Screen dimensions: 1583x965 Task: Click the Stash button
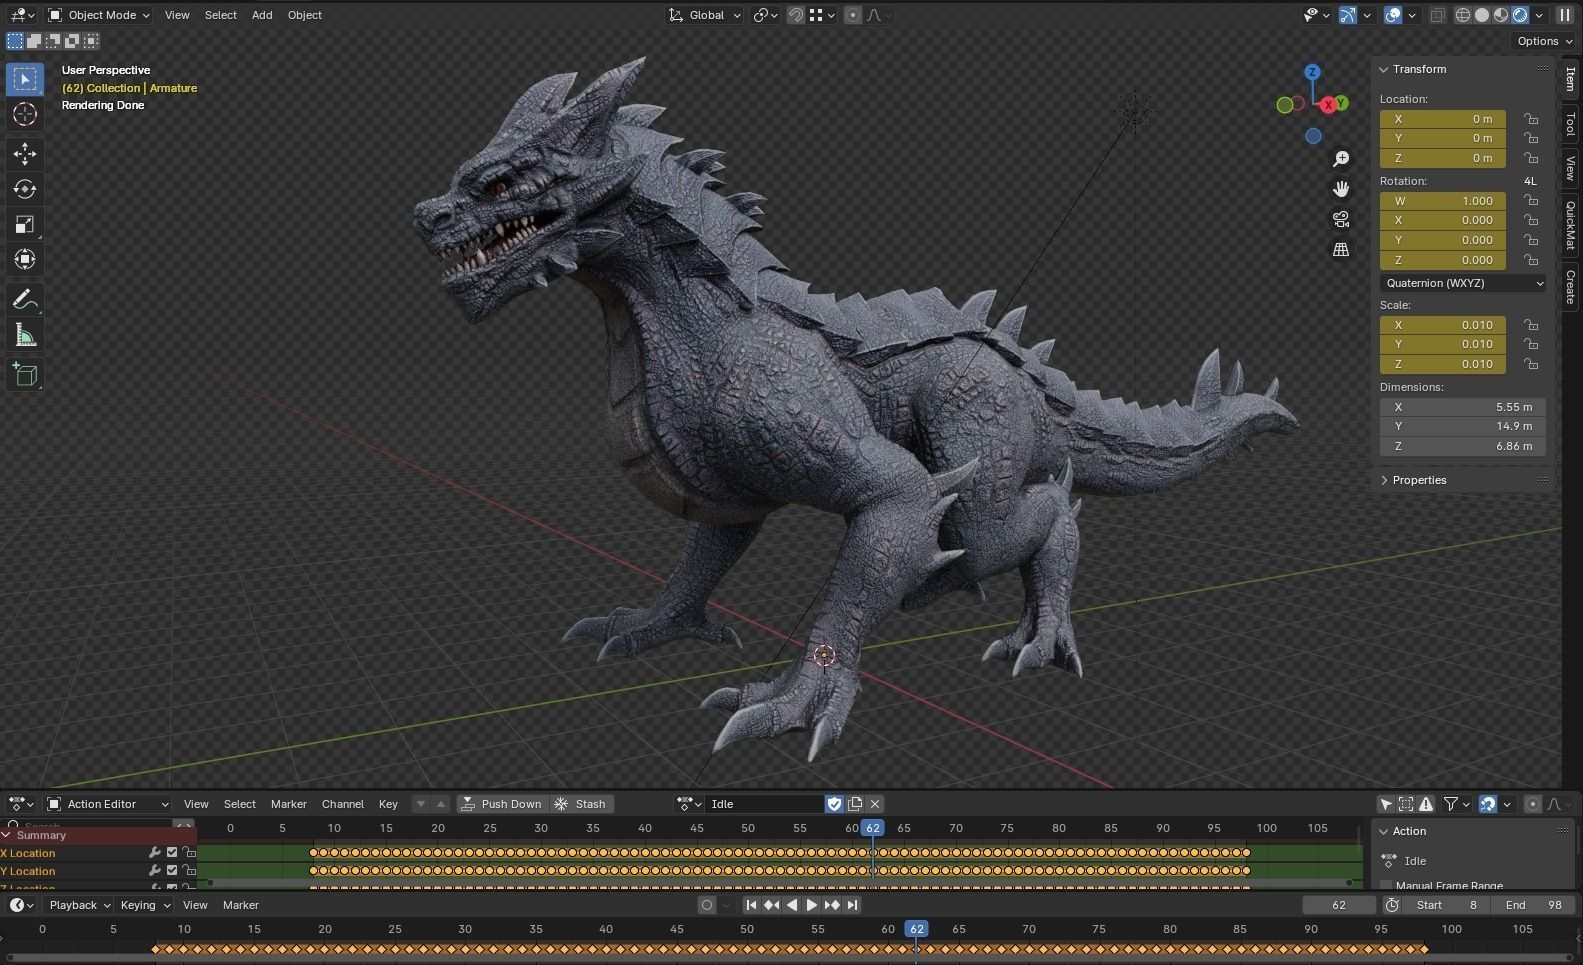(581, 804)
